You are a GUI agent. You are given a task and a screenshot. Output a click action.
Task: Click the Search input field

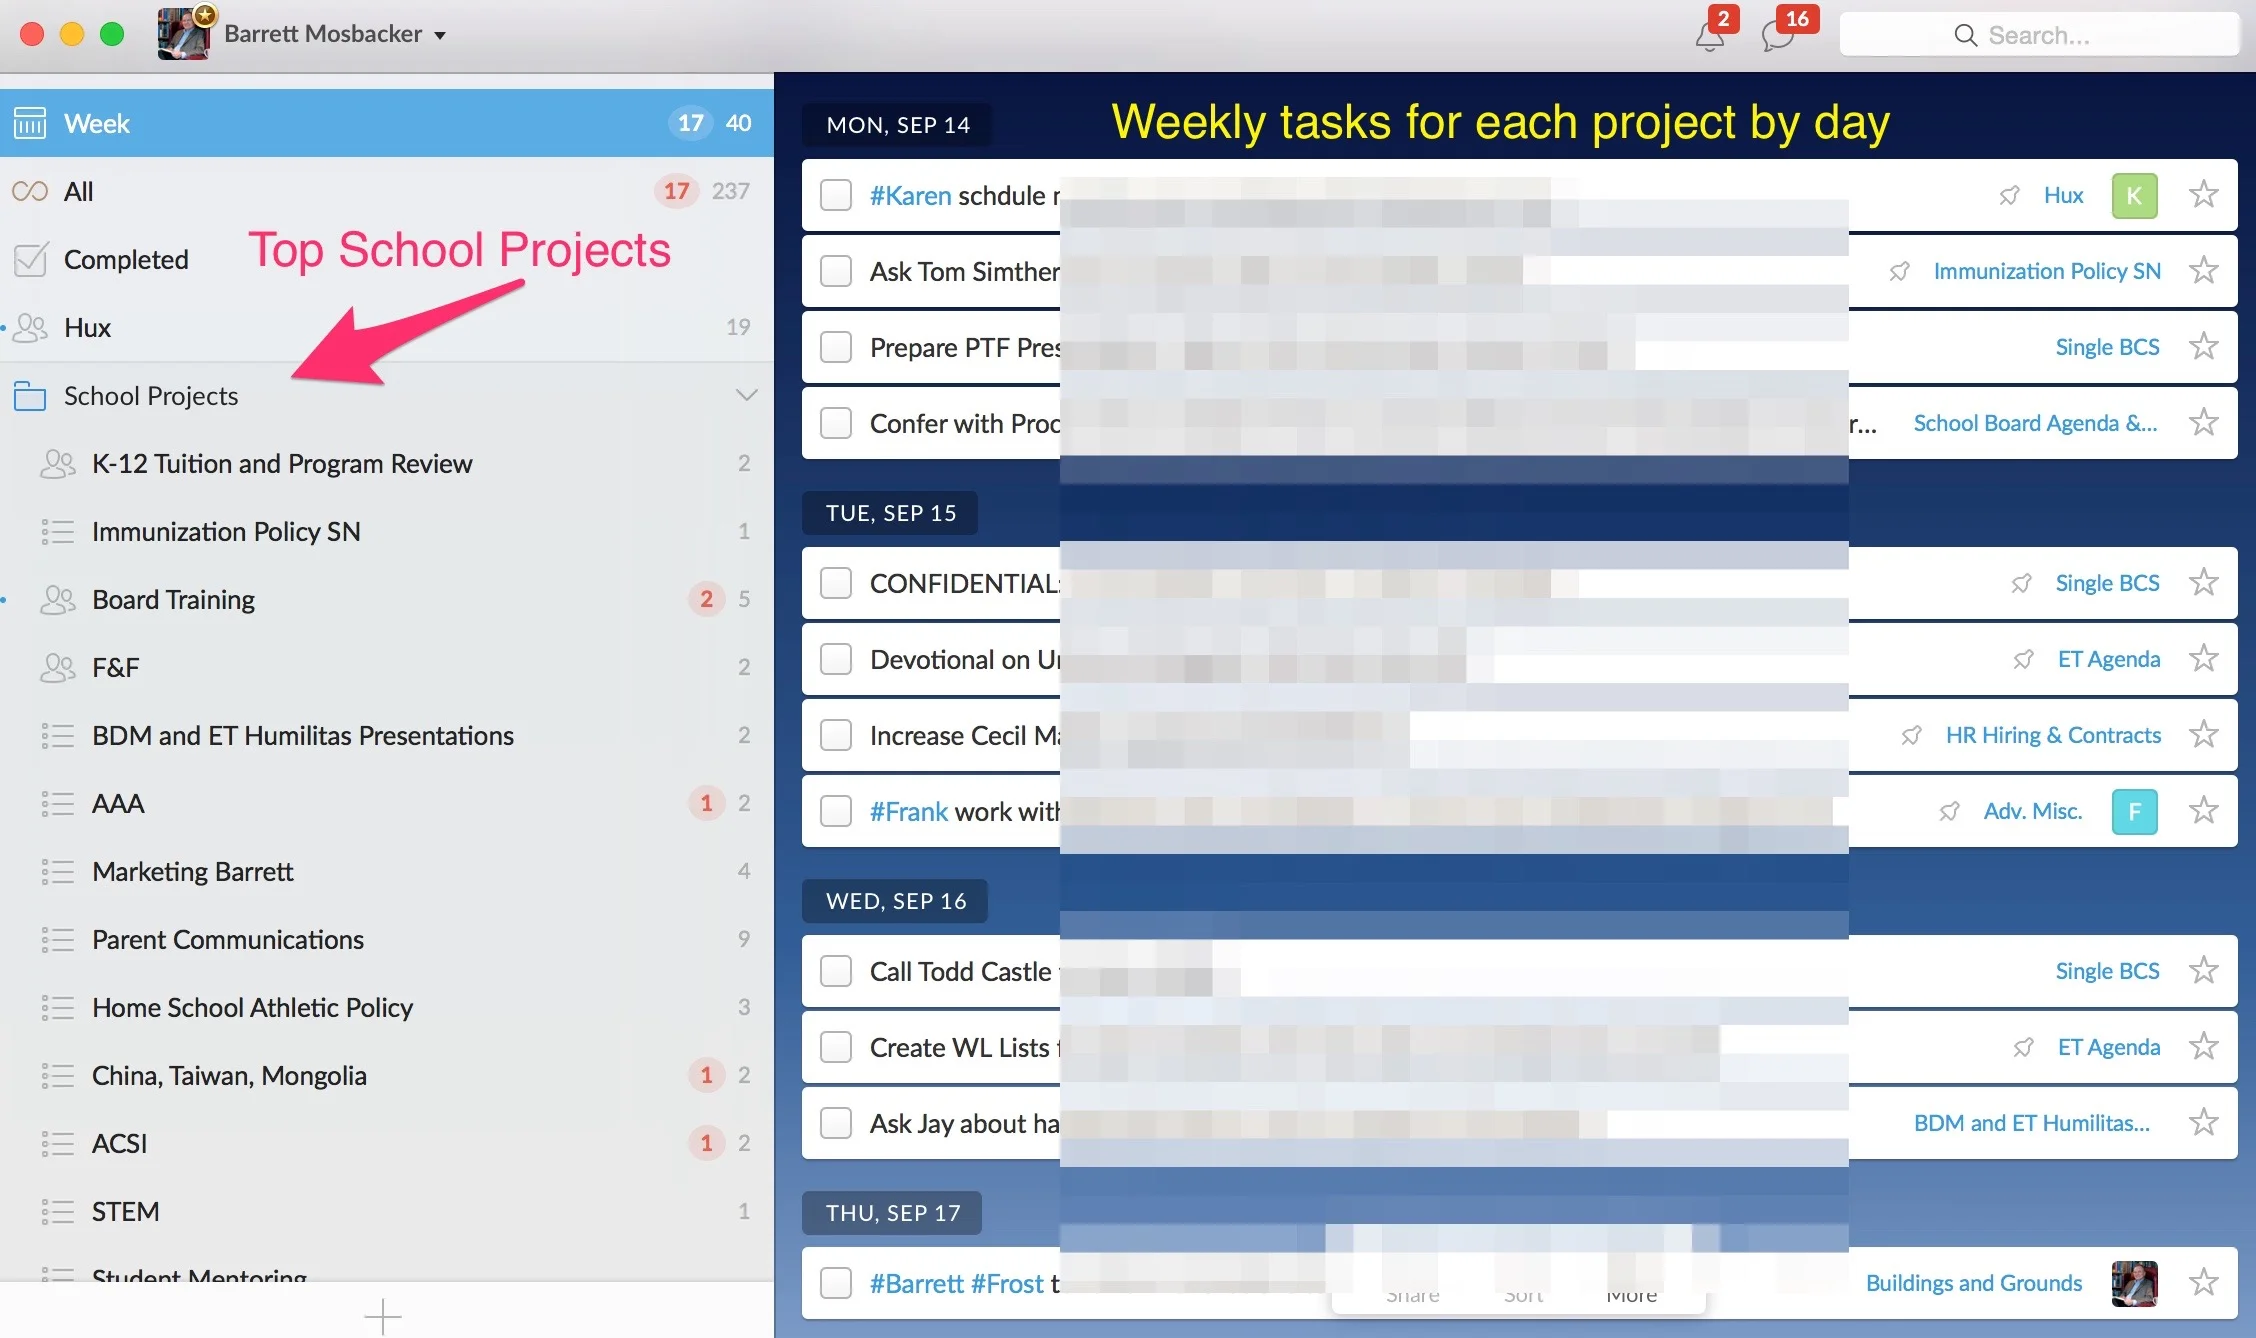2038,36
